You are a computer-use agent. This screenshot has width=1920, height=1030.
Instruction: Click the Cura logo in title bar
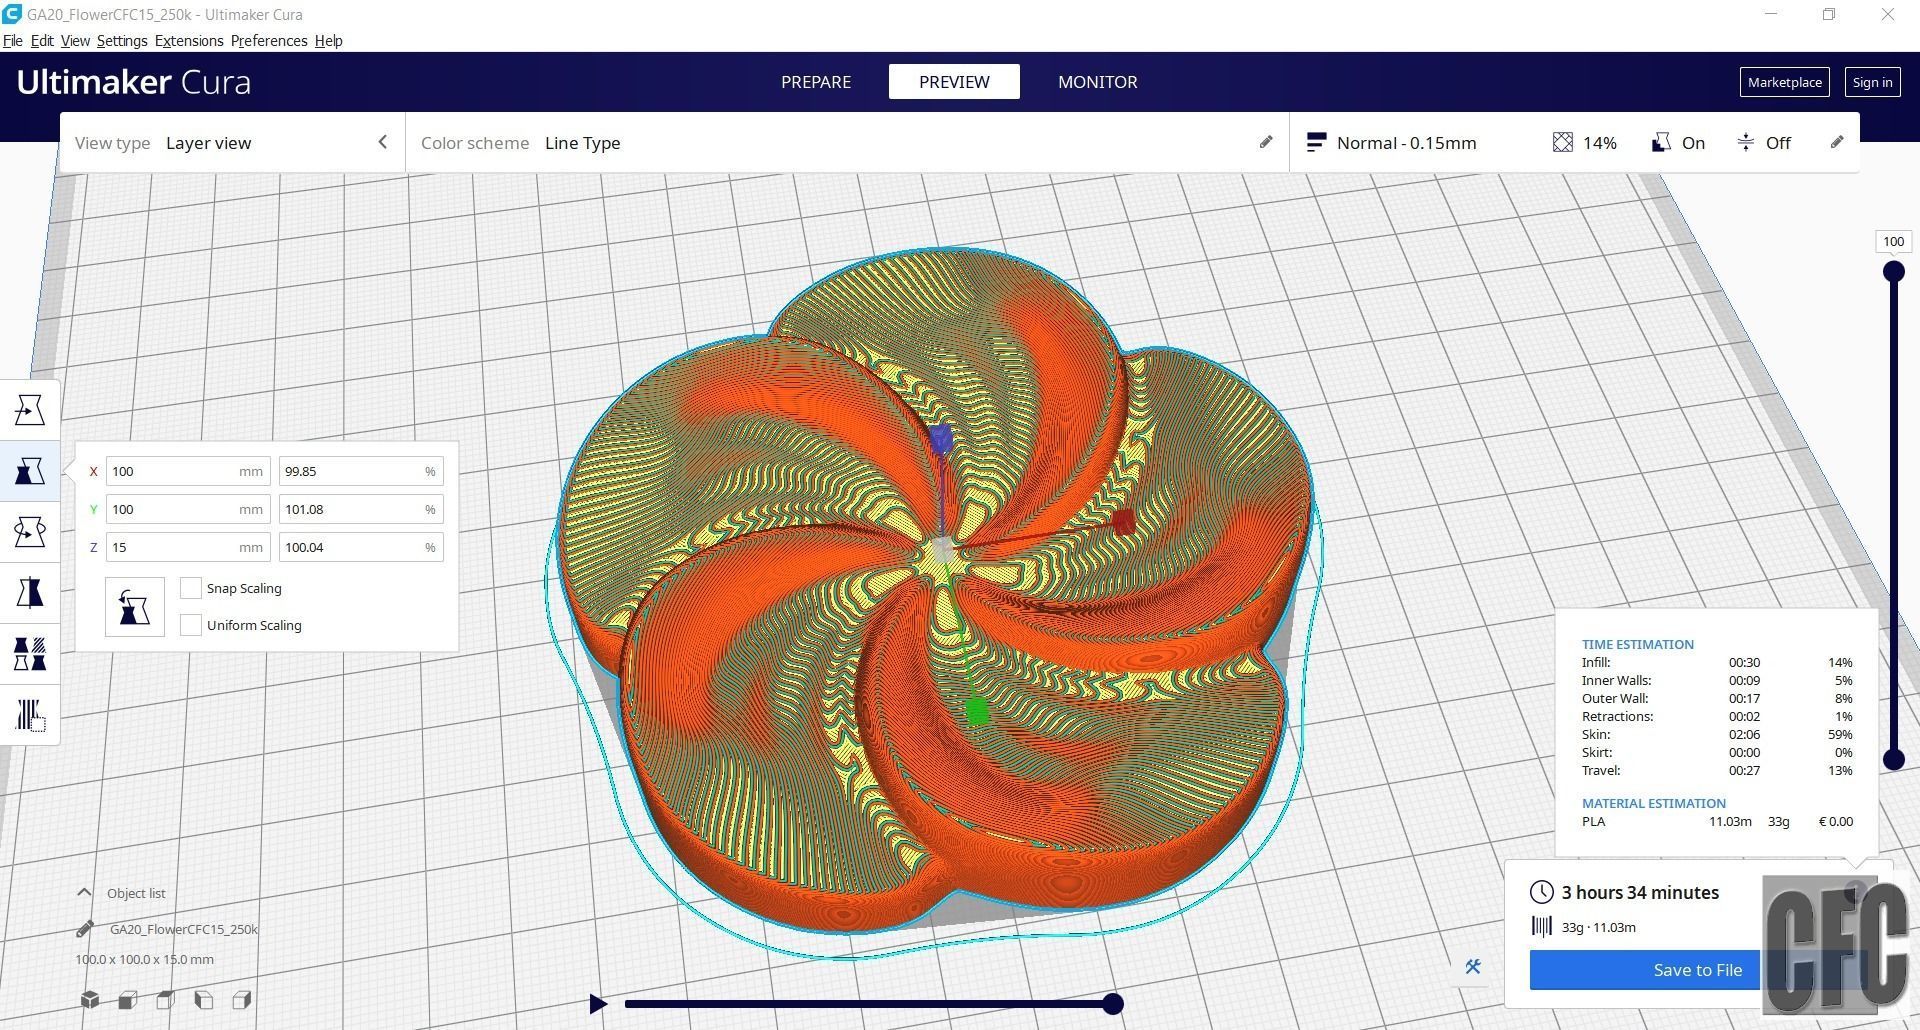pos(12,14)
